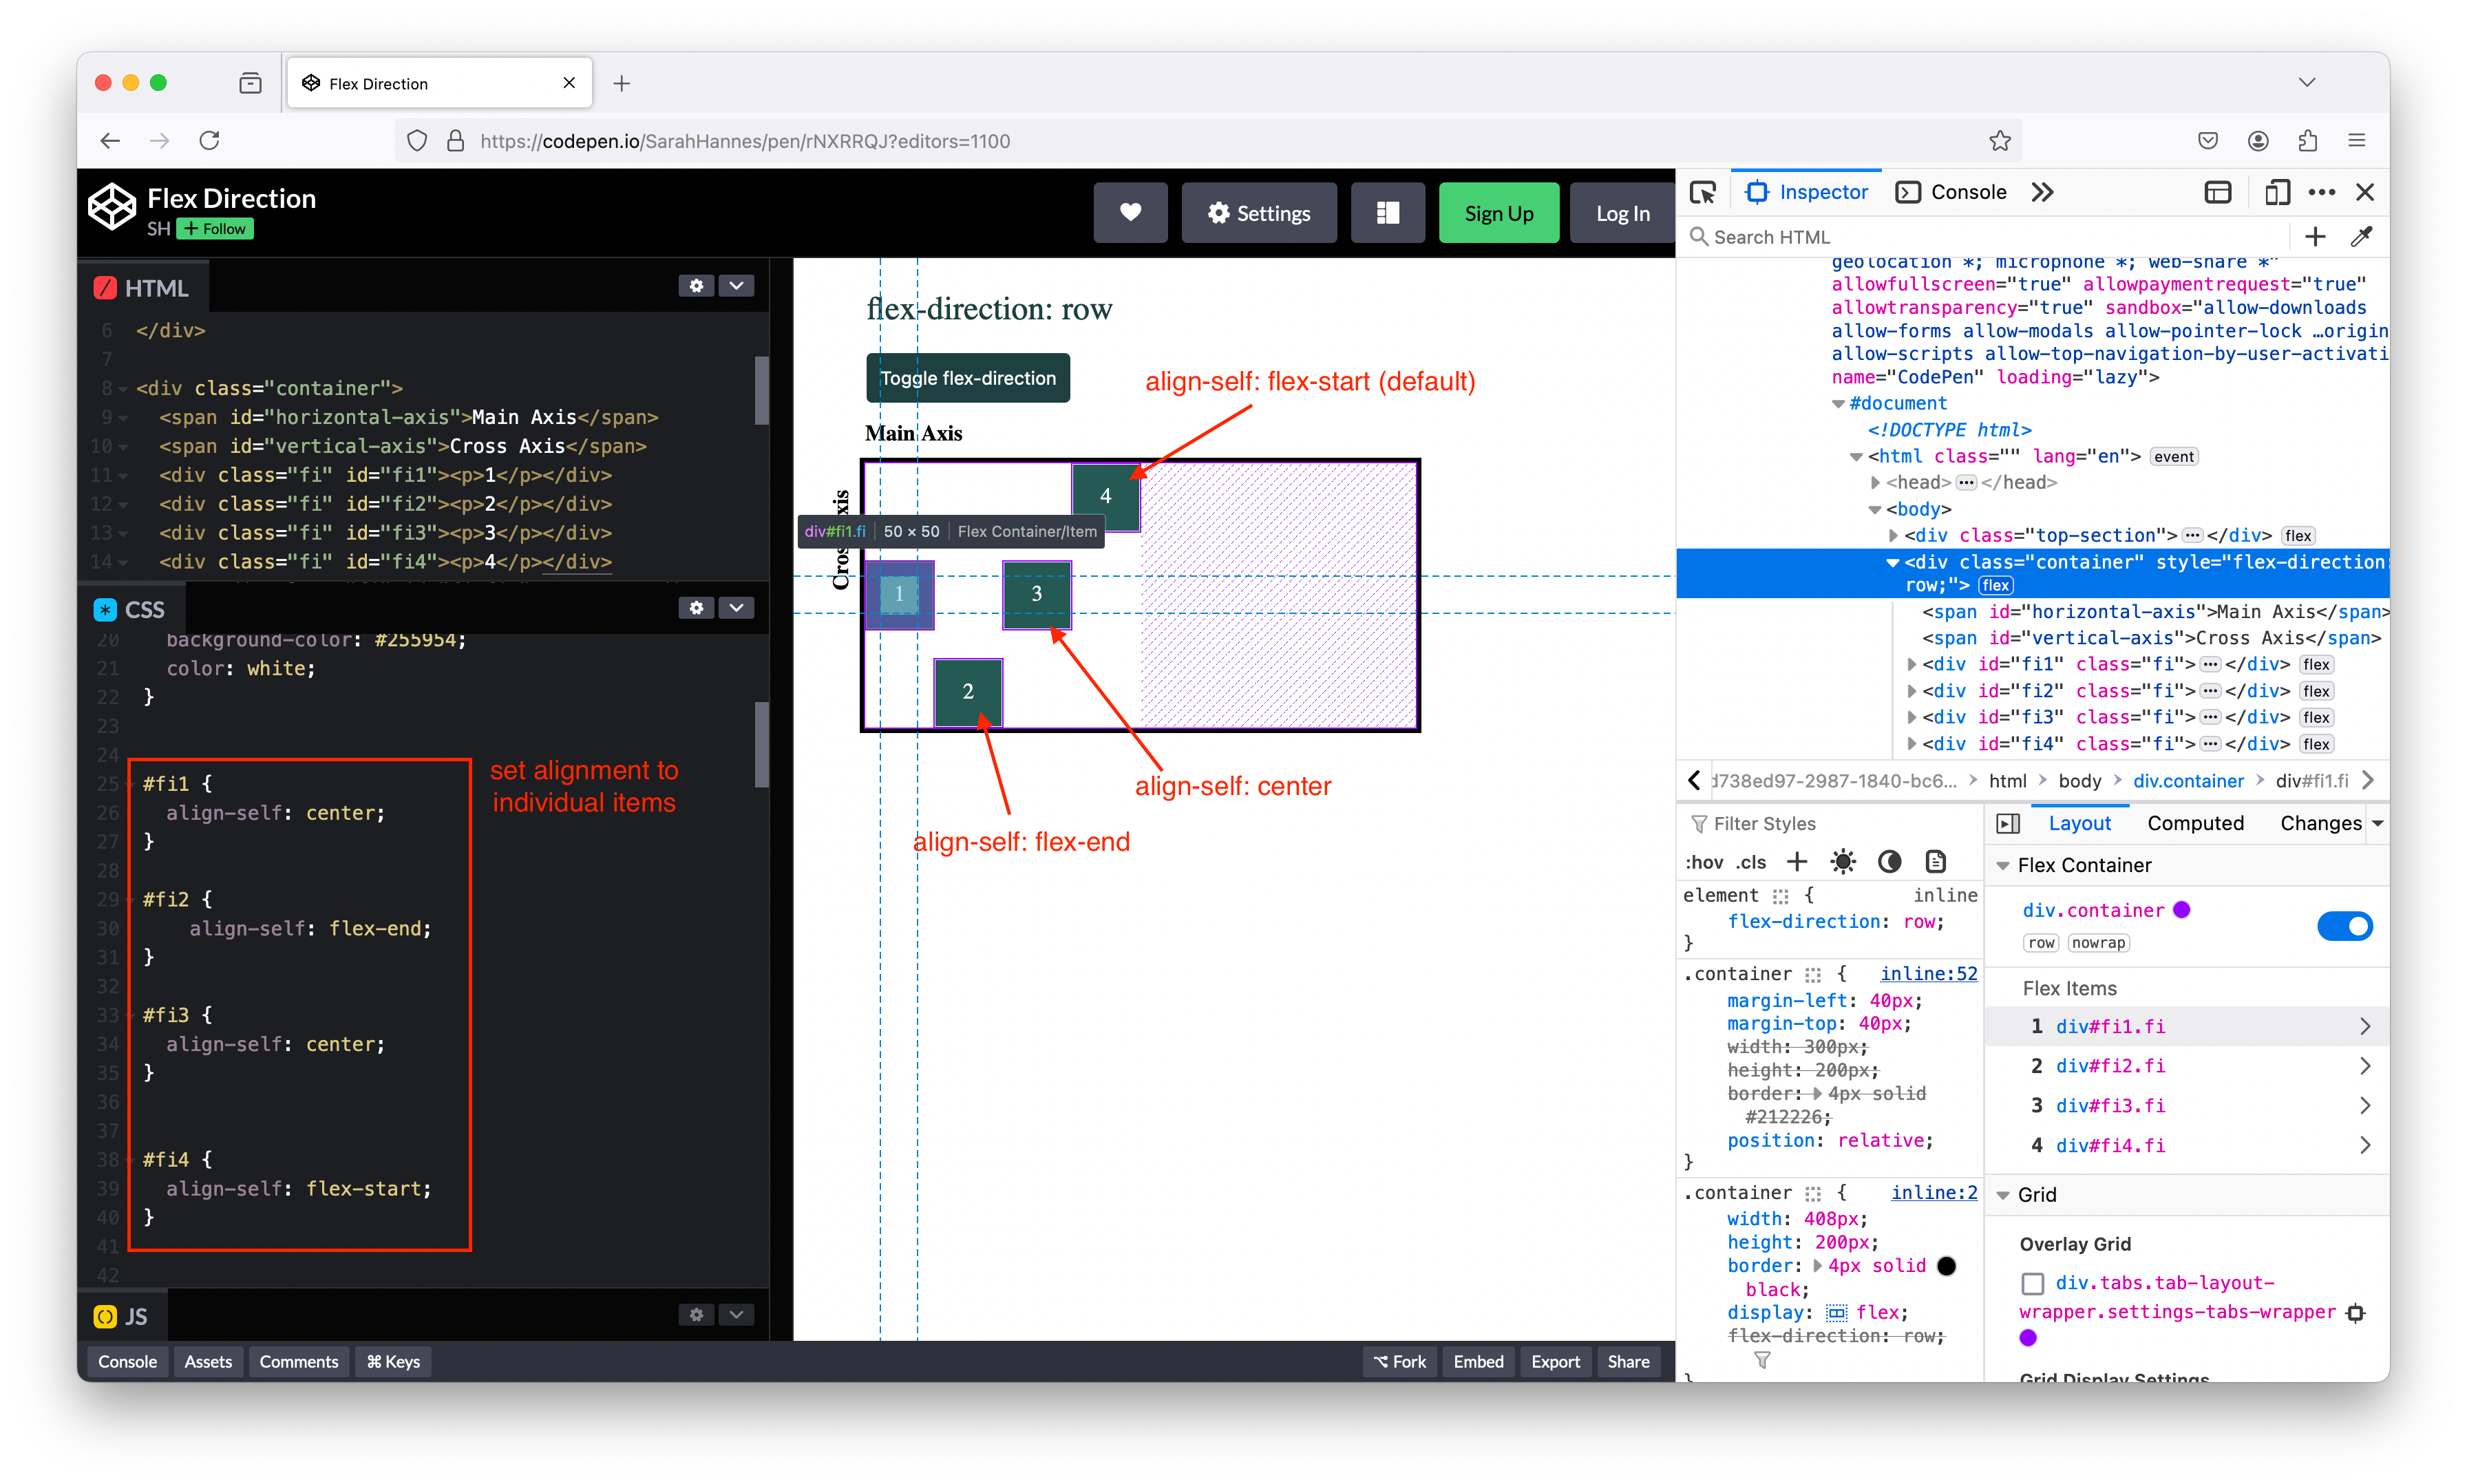Open more sidebar tabs dropdown arrow
This screenshot has height=1484, width=2467.
(x=2377, y=823)
